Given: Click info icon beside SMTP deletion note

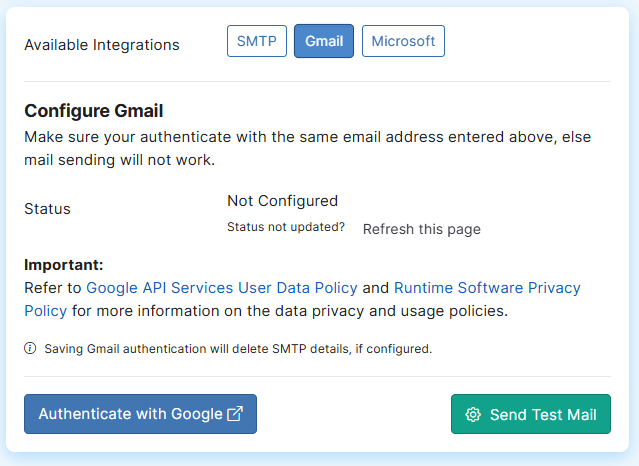Looking at the screenshot, I should [30, 349].
